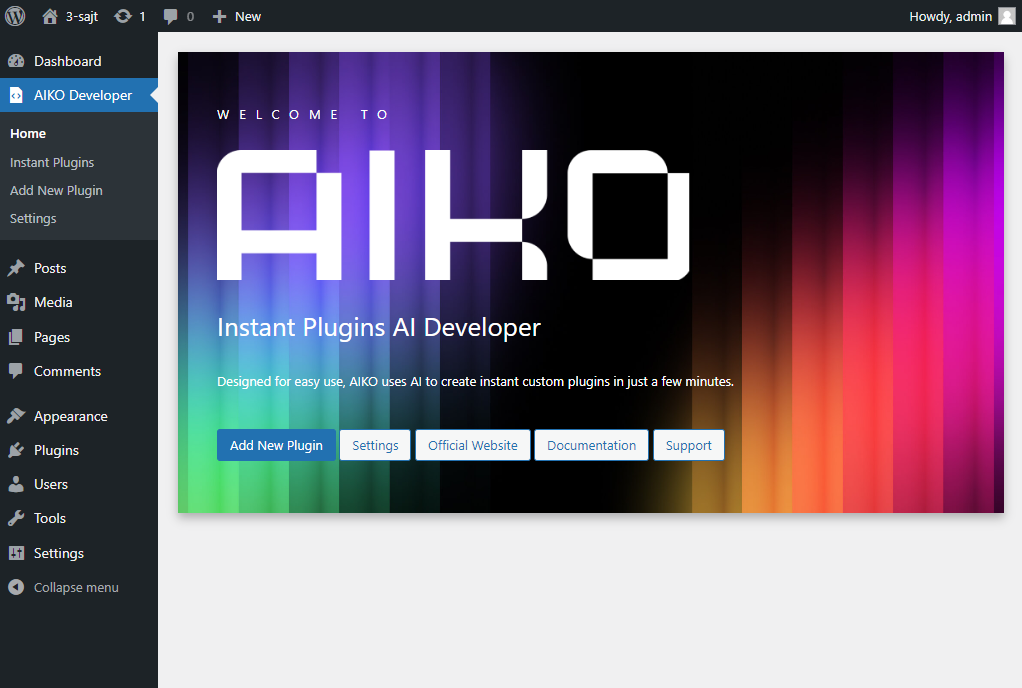This screenshot has height=688, width=1022.
Task: Click the AIKO Developer code icon
Action: click(16, 95)
